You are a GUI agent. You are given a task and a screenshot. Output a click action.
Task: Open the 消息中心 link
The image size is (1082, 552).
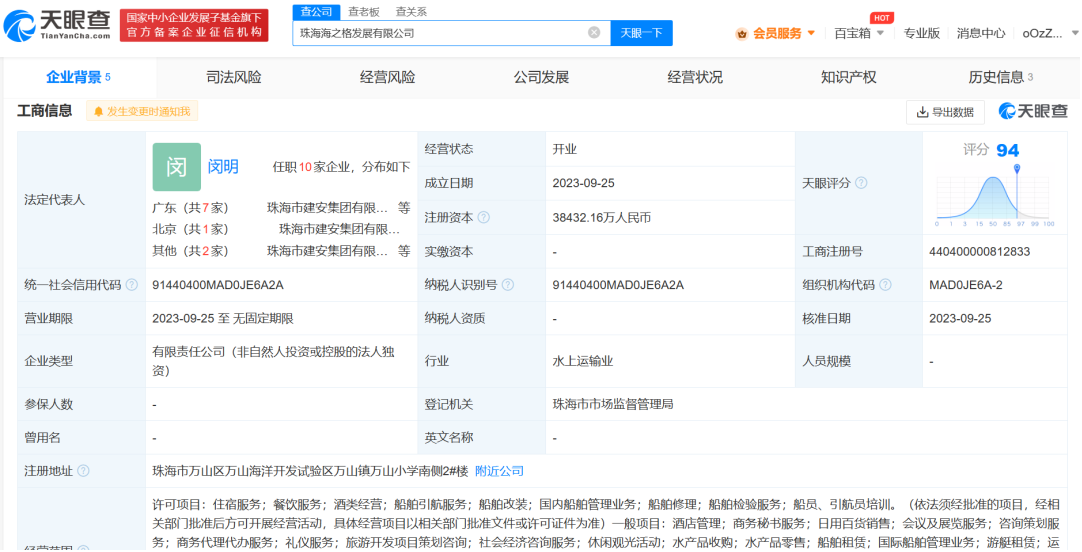tap(981, 33)
